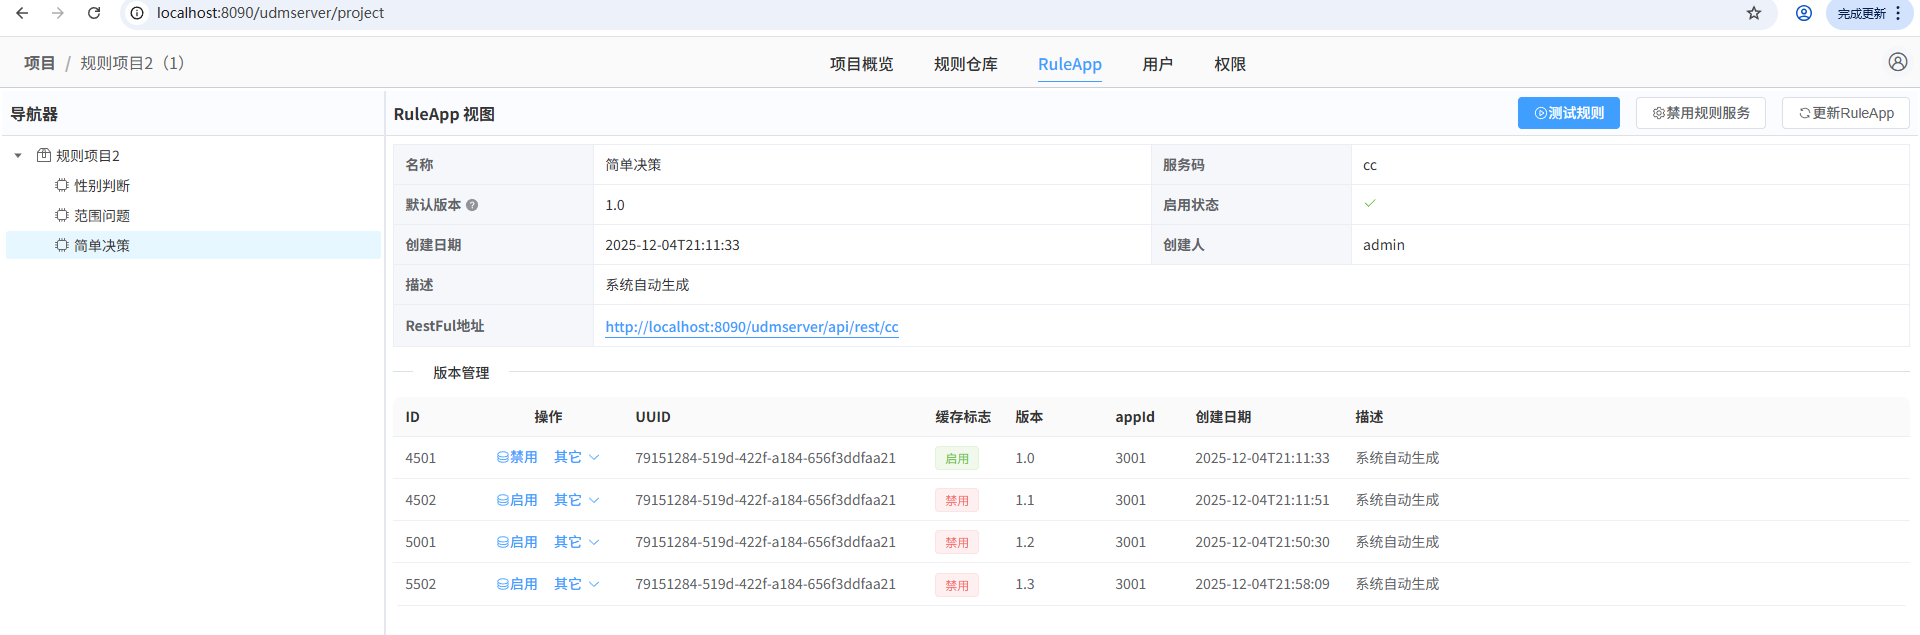Open the RestFul address link
Screen dimensions: 1920x635
pos(751,327)
